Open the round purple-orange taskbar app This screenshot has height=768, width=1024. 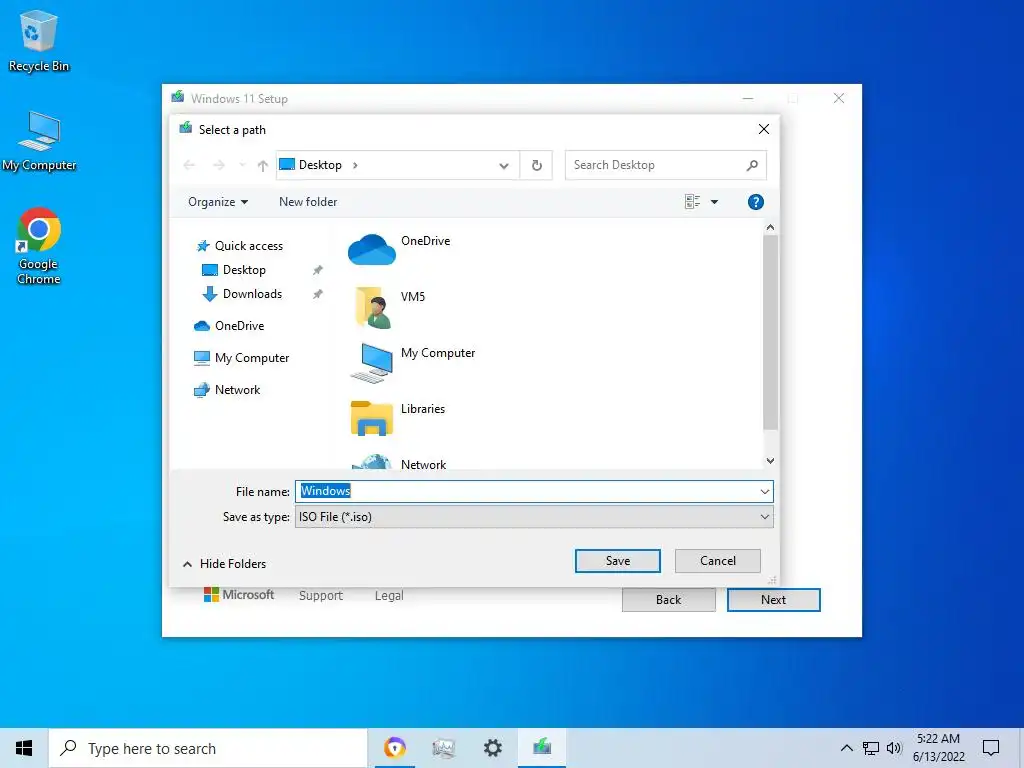(394, 748)
